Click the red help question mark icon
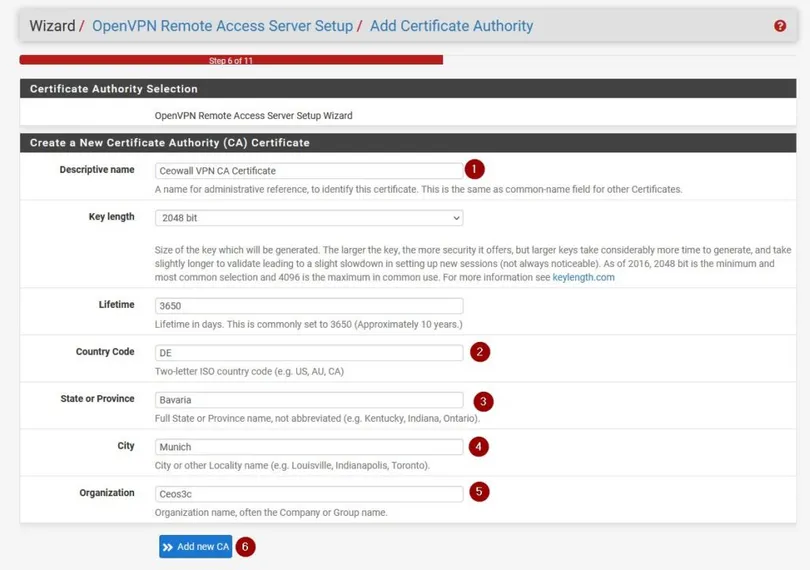Image resolution: width=810 pixels, height=570 pixels. pyautogui.click(x=780, y=26)
